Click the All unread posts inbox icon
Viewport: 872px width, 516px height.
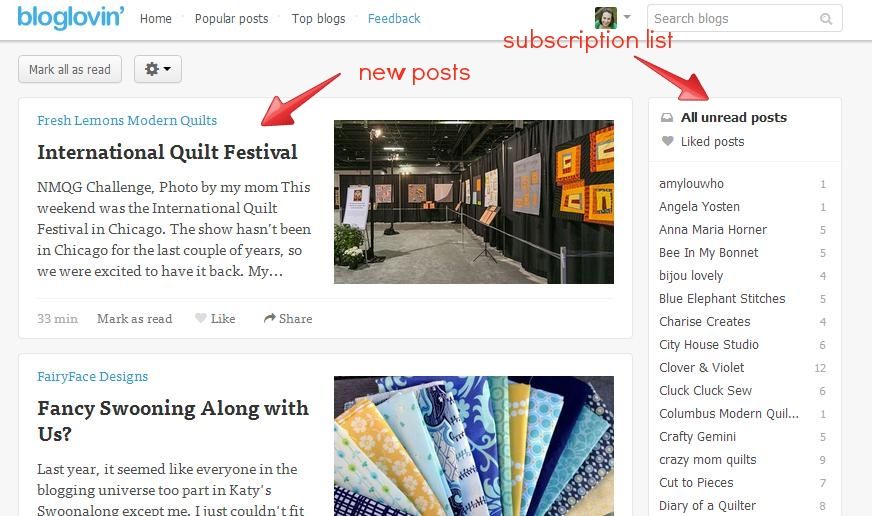coord(667,117)
